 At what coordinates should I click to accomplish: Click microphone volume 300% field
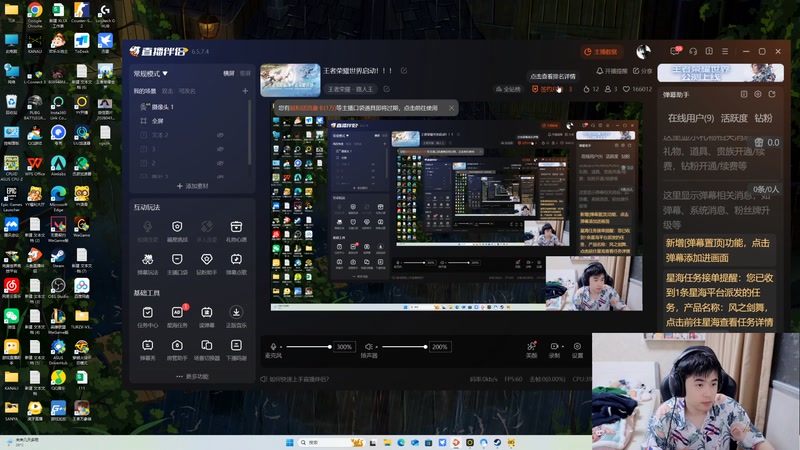(x=344, y=347)
